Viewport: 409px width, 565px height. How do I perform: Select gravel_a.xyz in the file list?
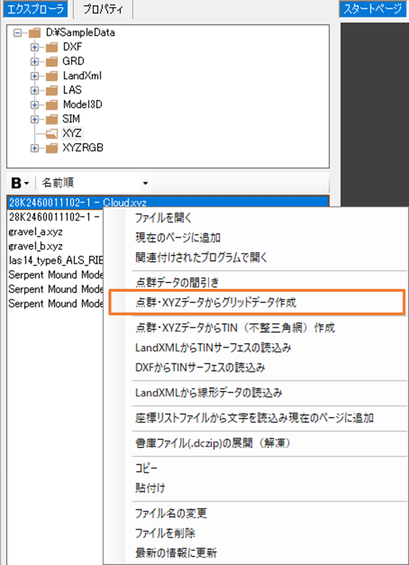tap(35, 231)
